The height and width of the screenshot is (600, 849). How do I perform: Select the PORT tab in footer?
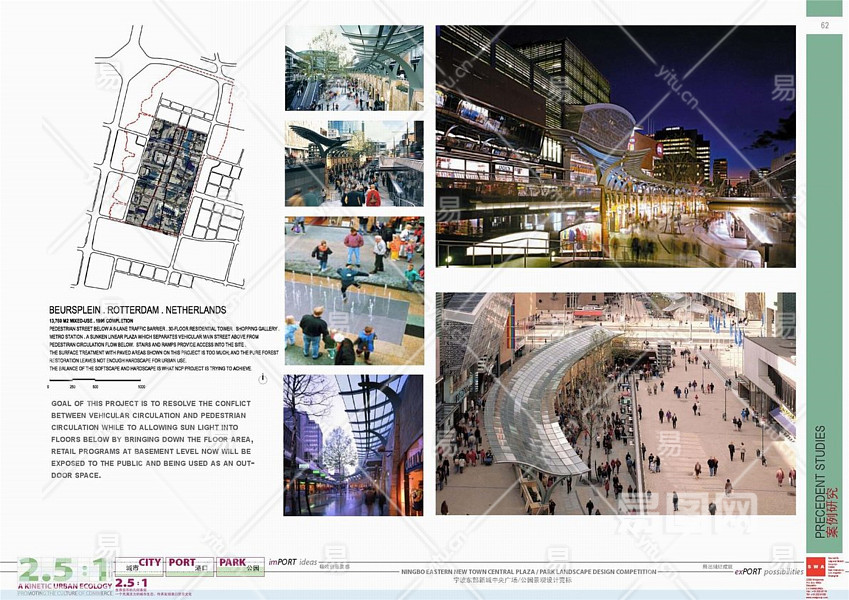click(189, 566)
